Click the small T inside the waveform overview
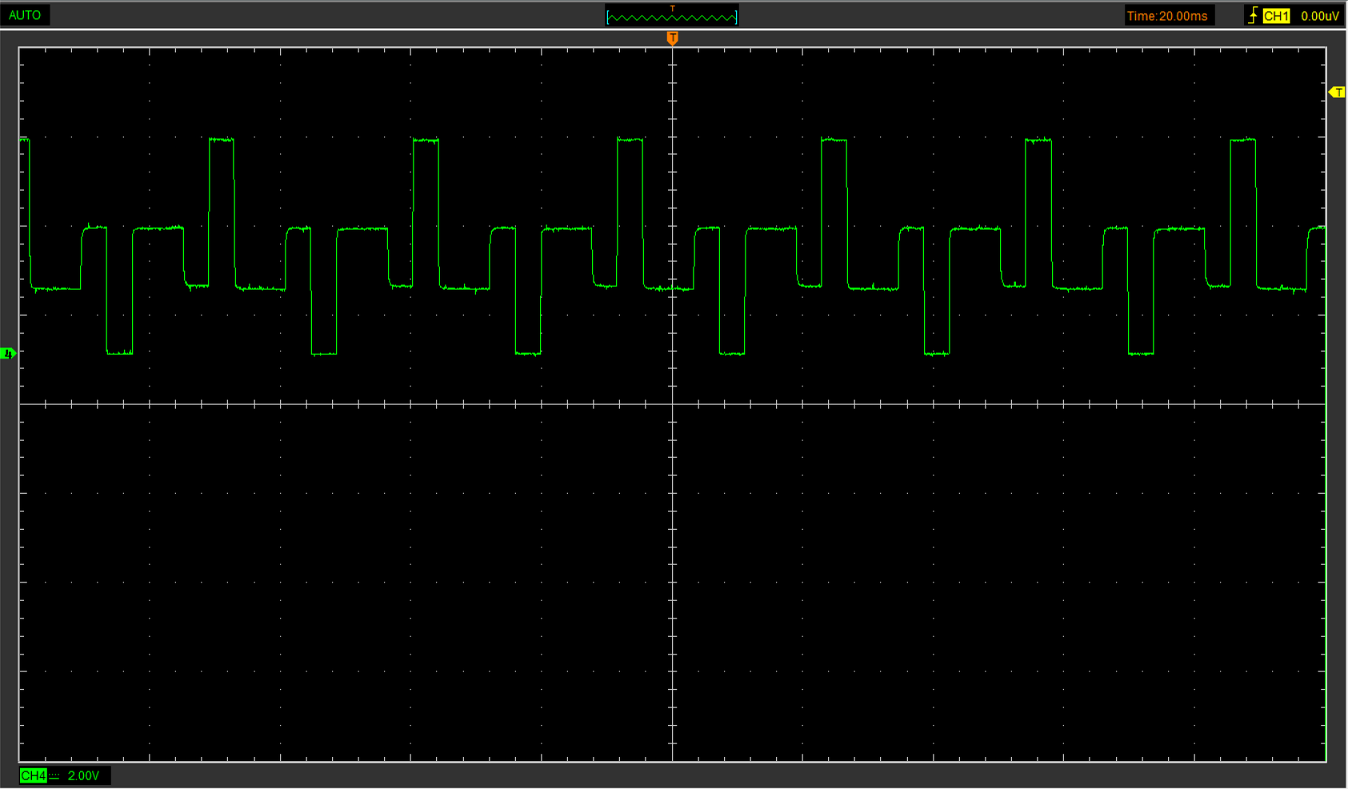1348x789 pixels. point(672,9)
